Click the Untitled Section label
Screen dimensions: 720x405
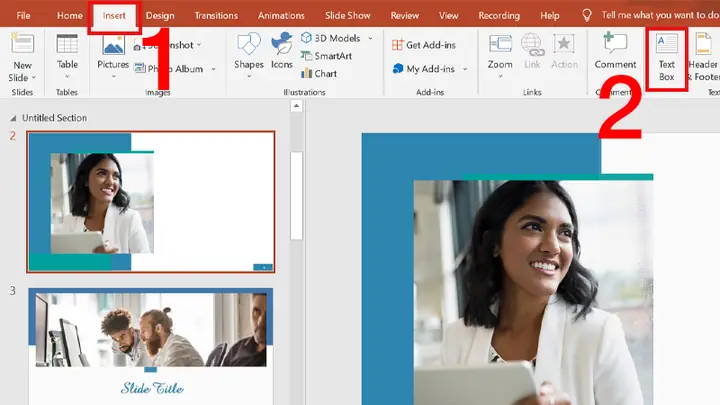[54, 118]
